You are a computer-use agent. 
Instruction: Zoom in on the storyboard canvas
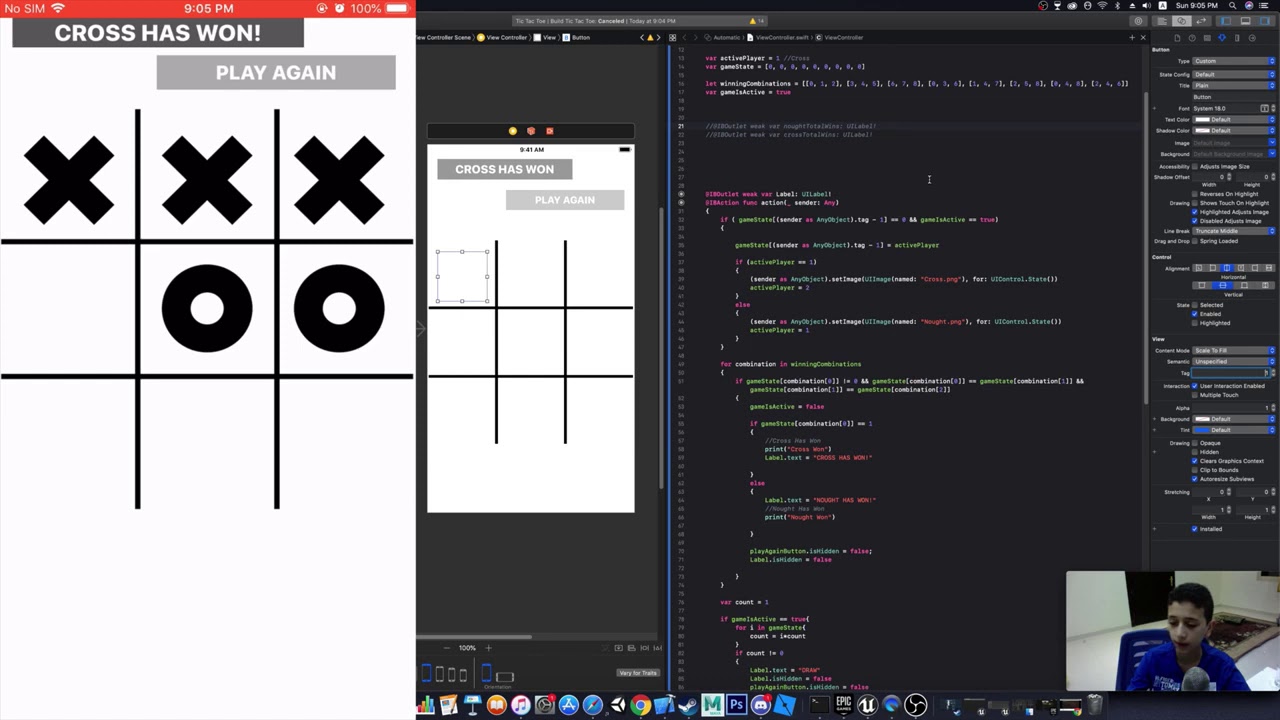[488, 648]
